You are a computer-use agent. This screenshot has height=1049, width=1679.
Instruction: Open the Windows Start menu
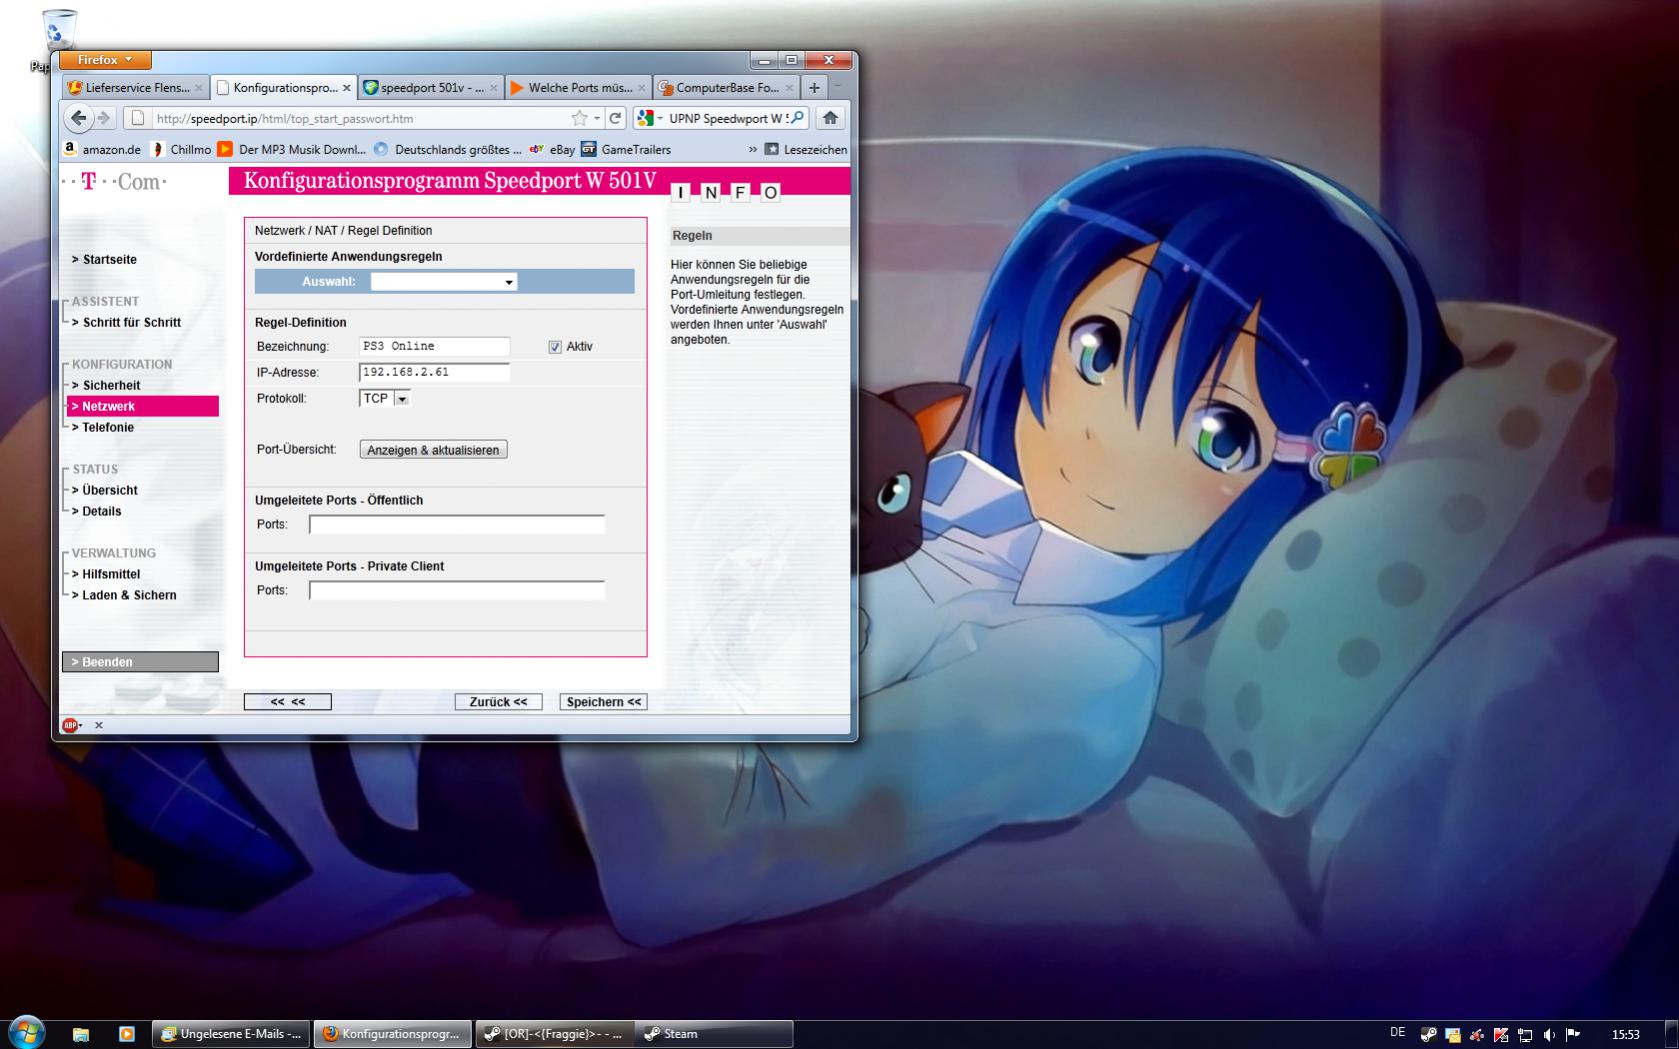tap(27, 1033)
